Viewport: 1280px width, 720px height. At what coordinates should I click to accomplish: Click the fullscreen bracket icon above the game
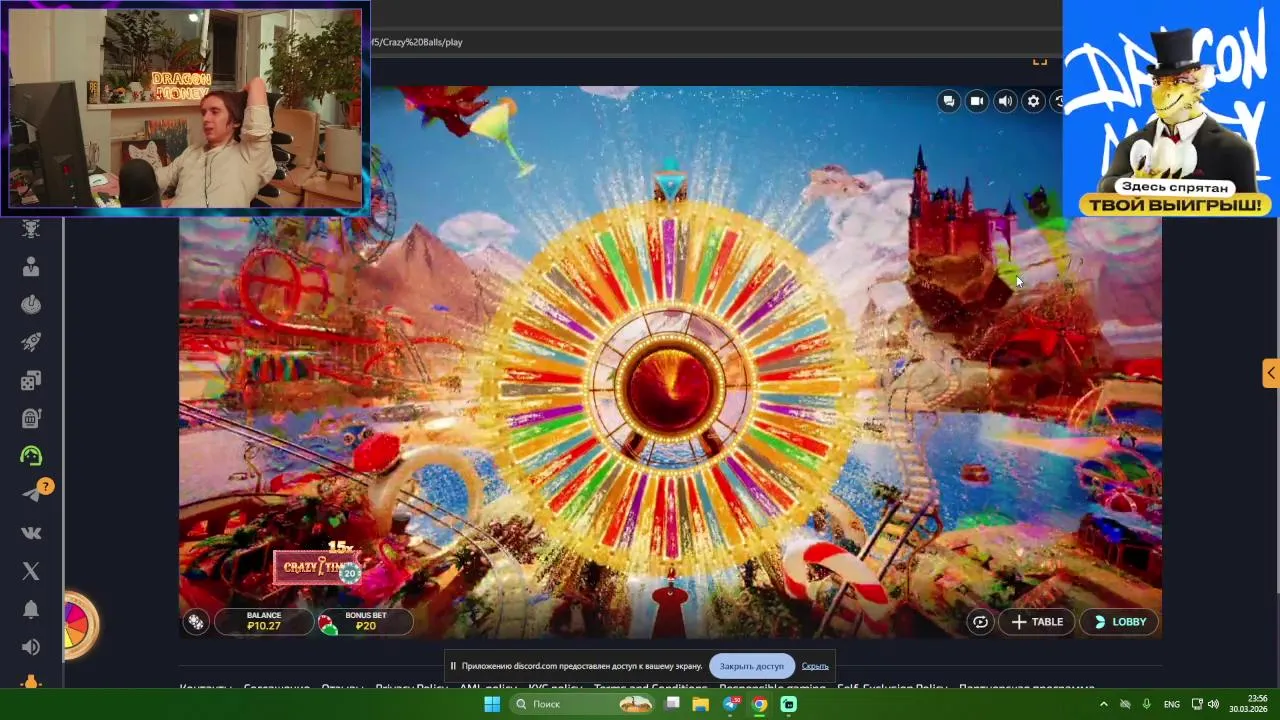tap(1040, 62)
